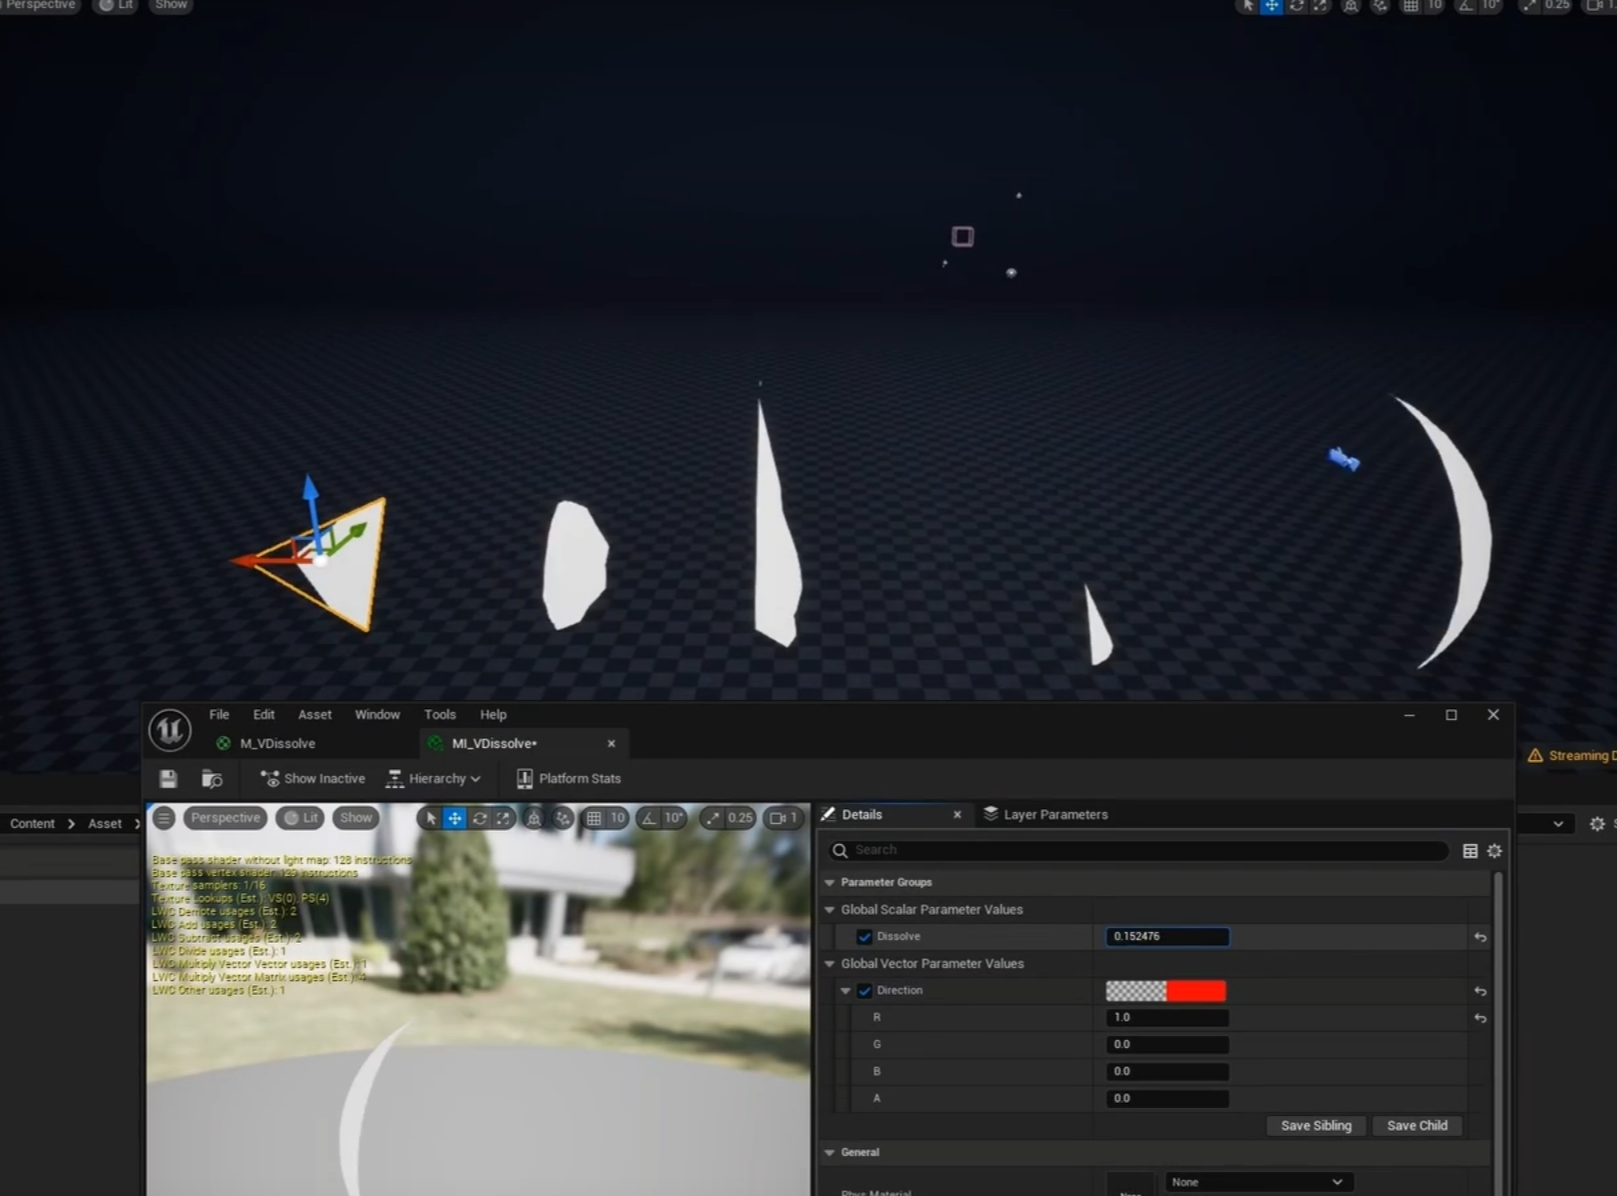Open the preview viewport hamburger options menu
Screen dimensions: 1617x1196
click(164, 818)
